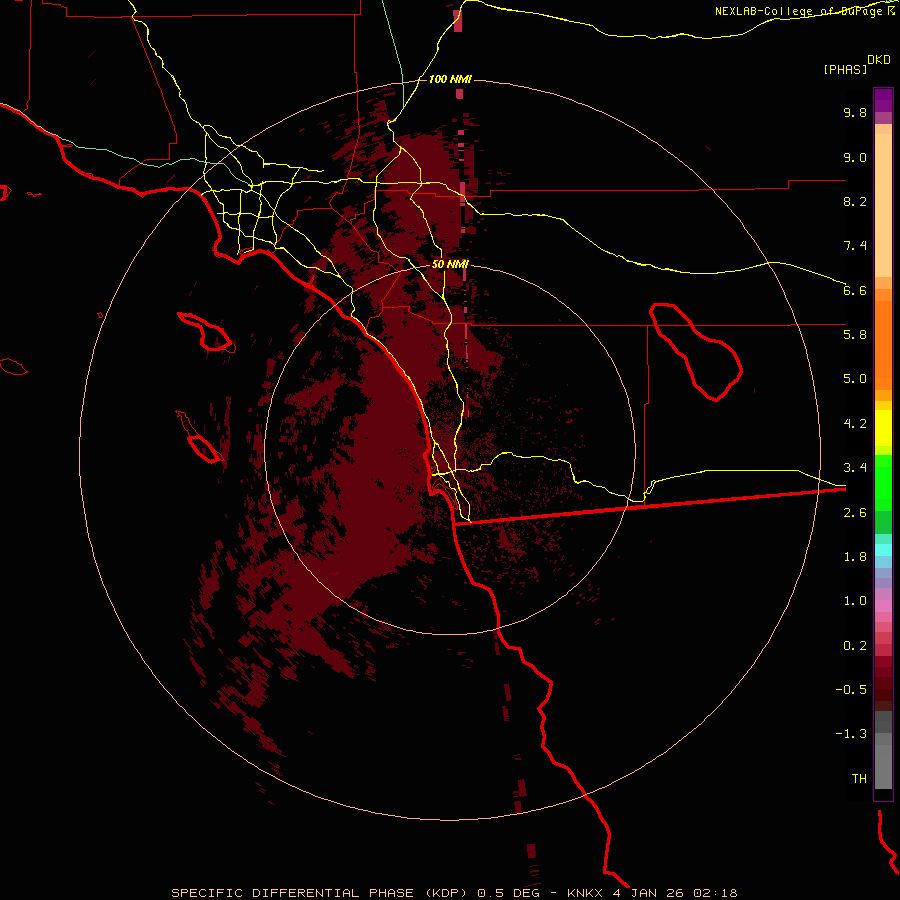Click the DKD units label above scale
Image resolution: width=900 pixels, height=900 pixels.
(879, 60)
